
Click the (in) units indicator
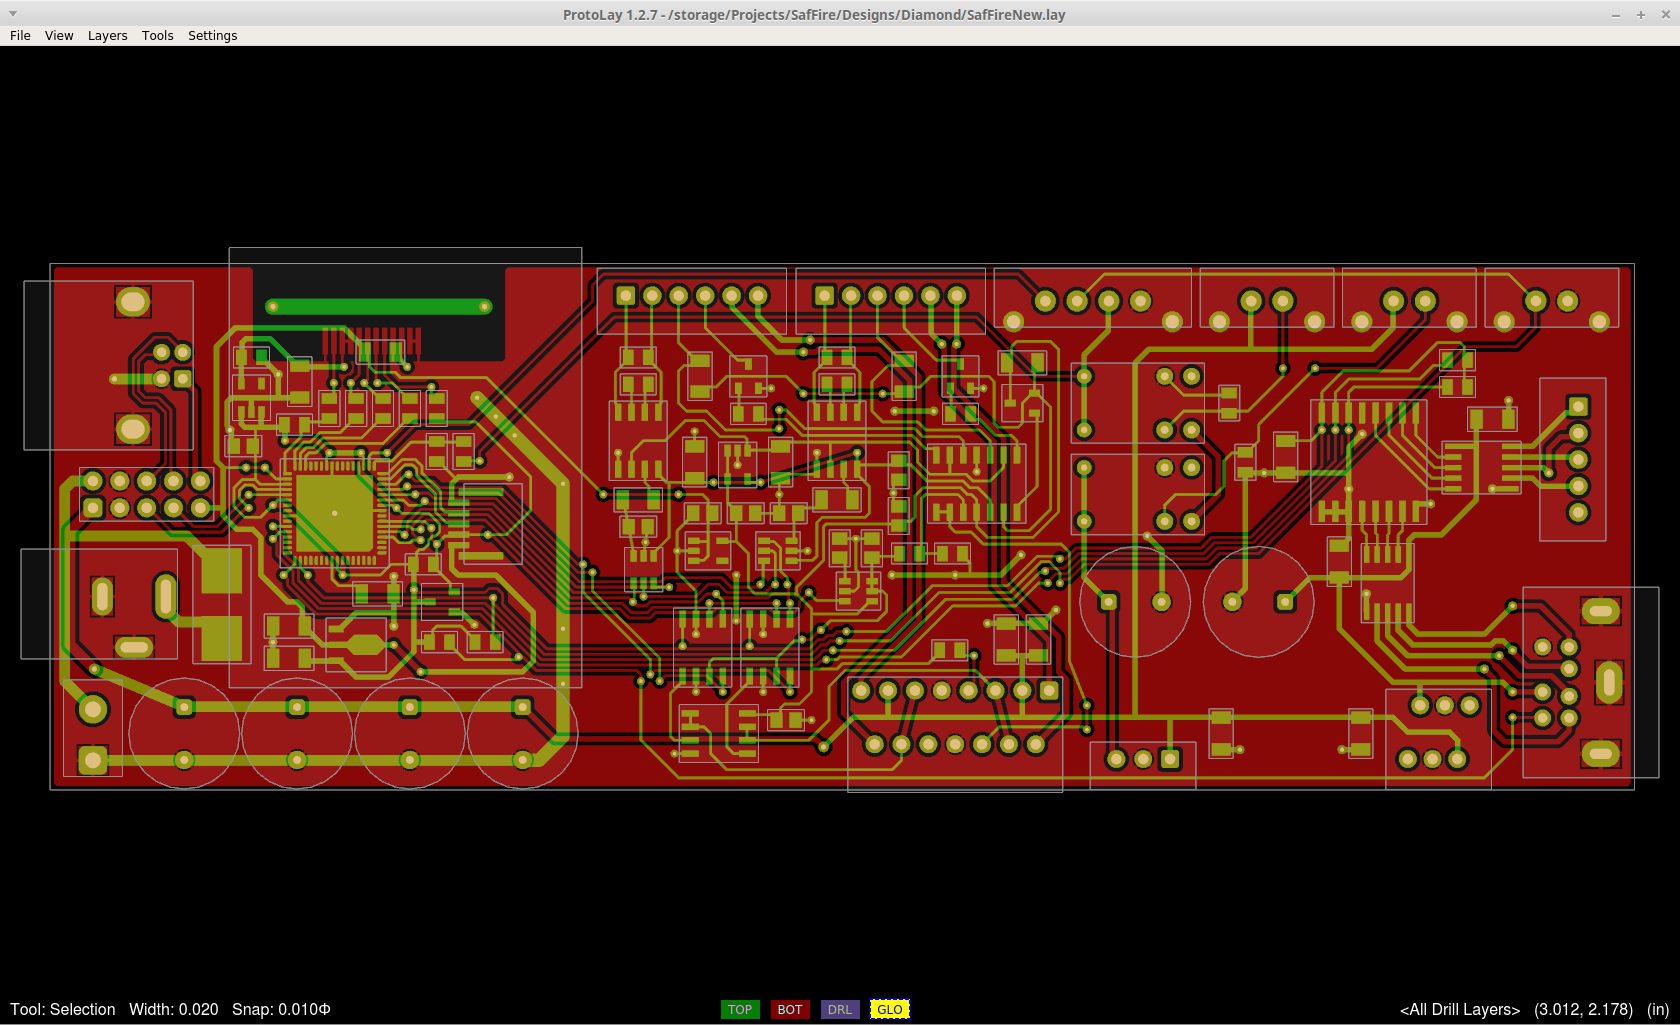click(1657, 1009)
